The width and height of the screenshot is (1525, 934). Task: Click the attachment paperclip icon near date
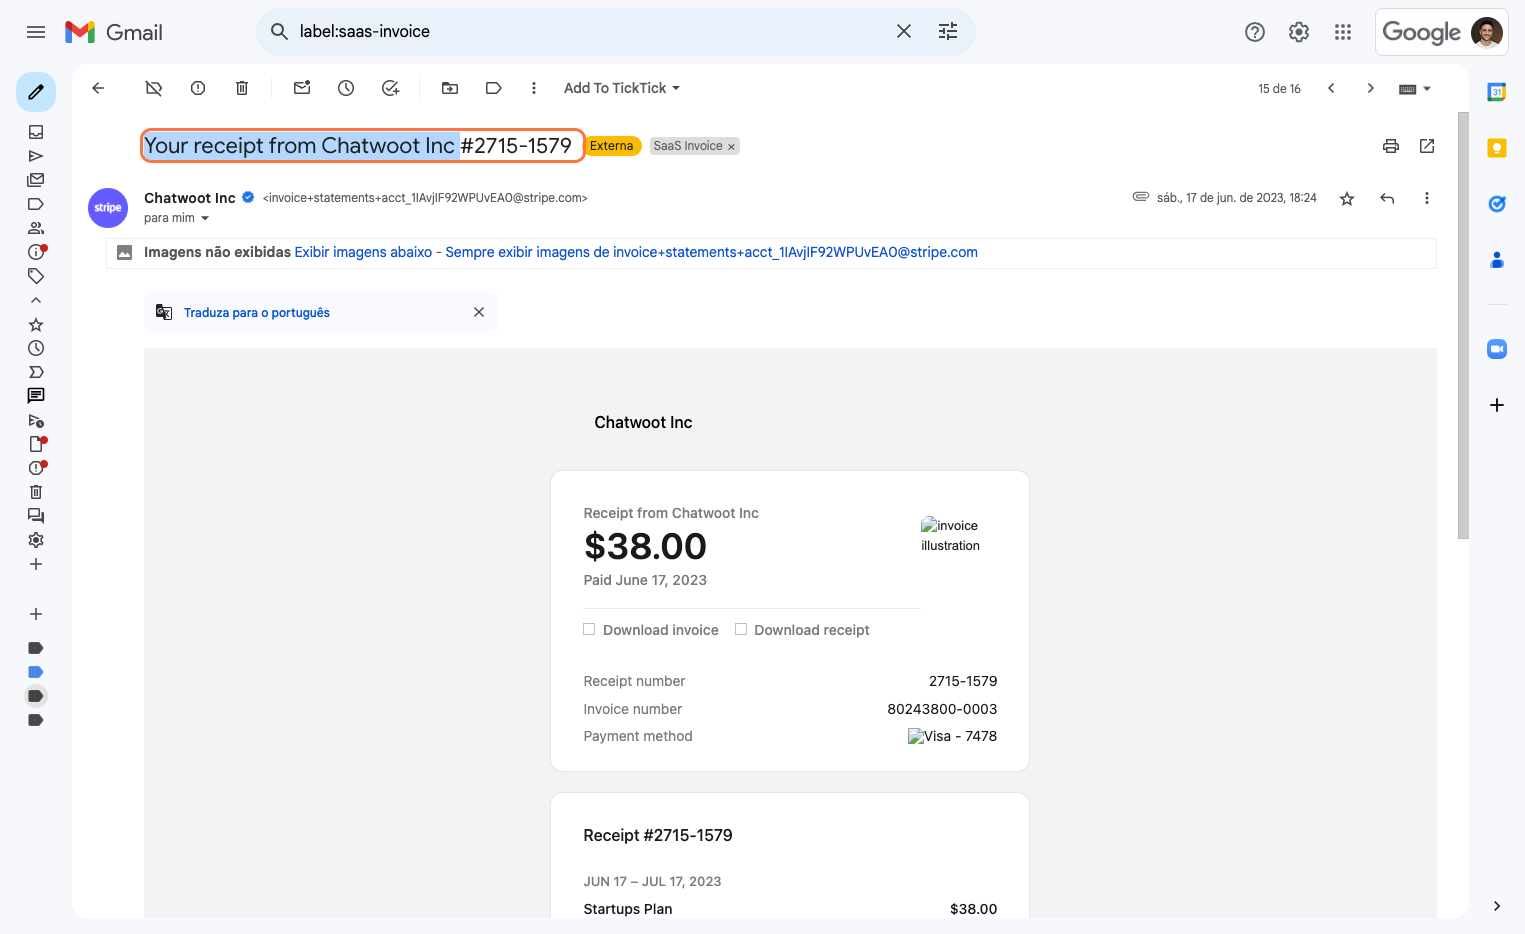[1141, 197]
